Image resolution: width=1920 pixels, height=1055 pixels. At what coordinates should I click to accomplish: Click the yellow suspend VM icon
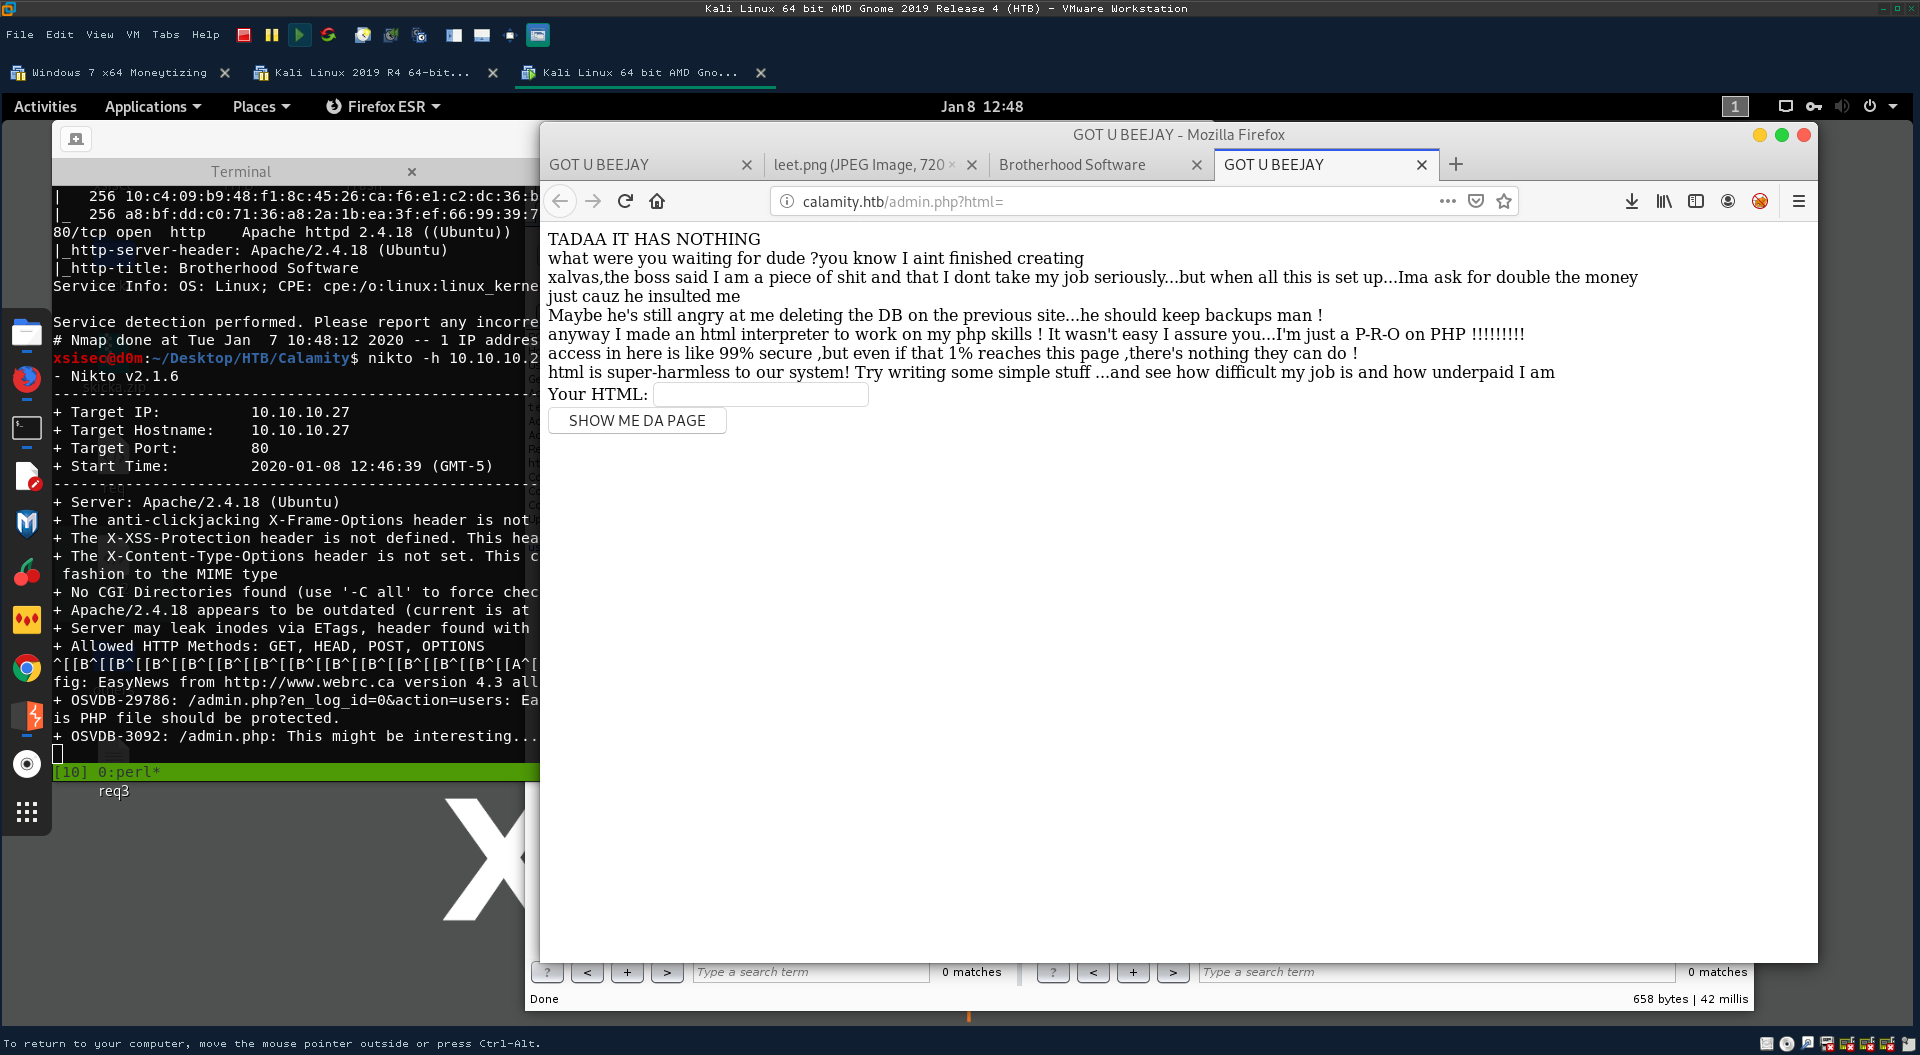(x=271, y=35)
